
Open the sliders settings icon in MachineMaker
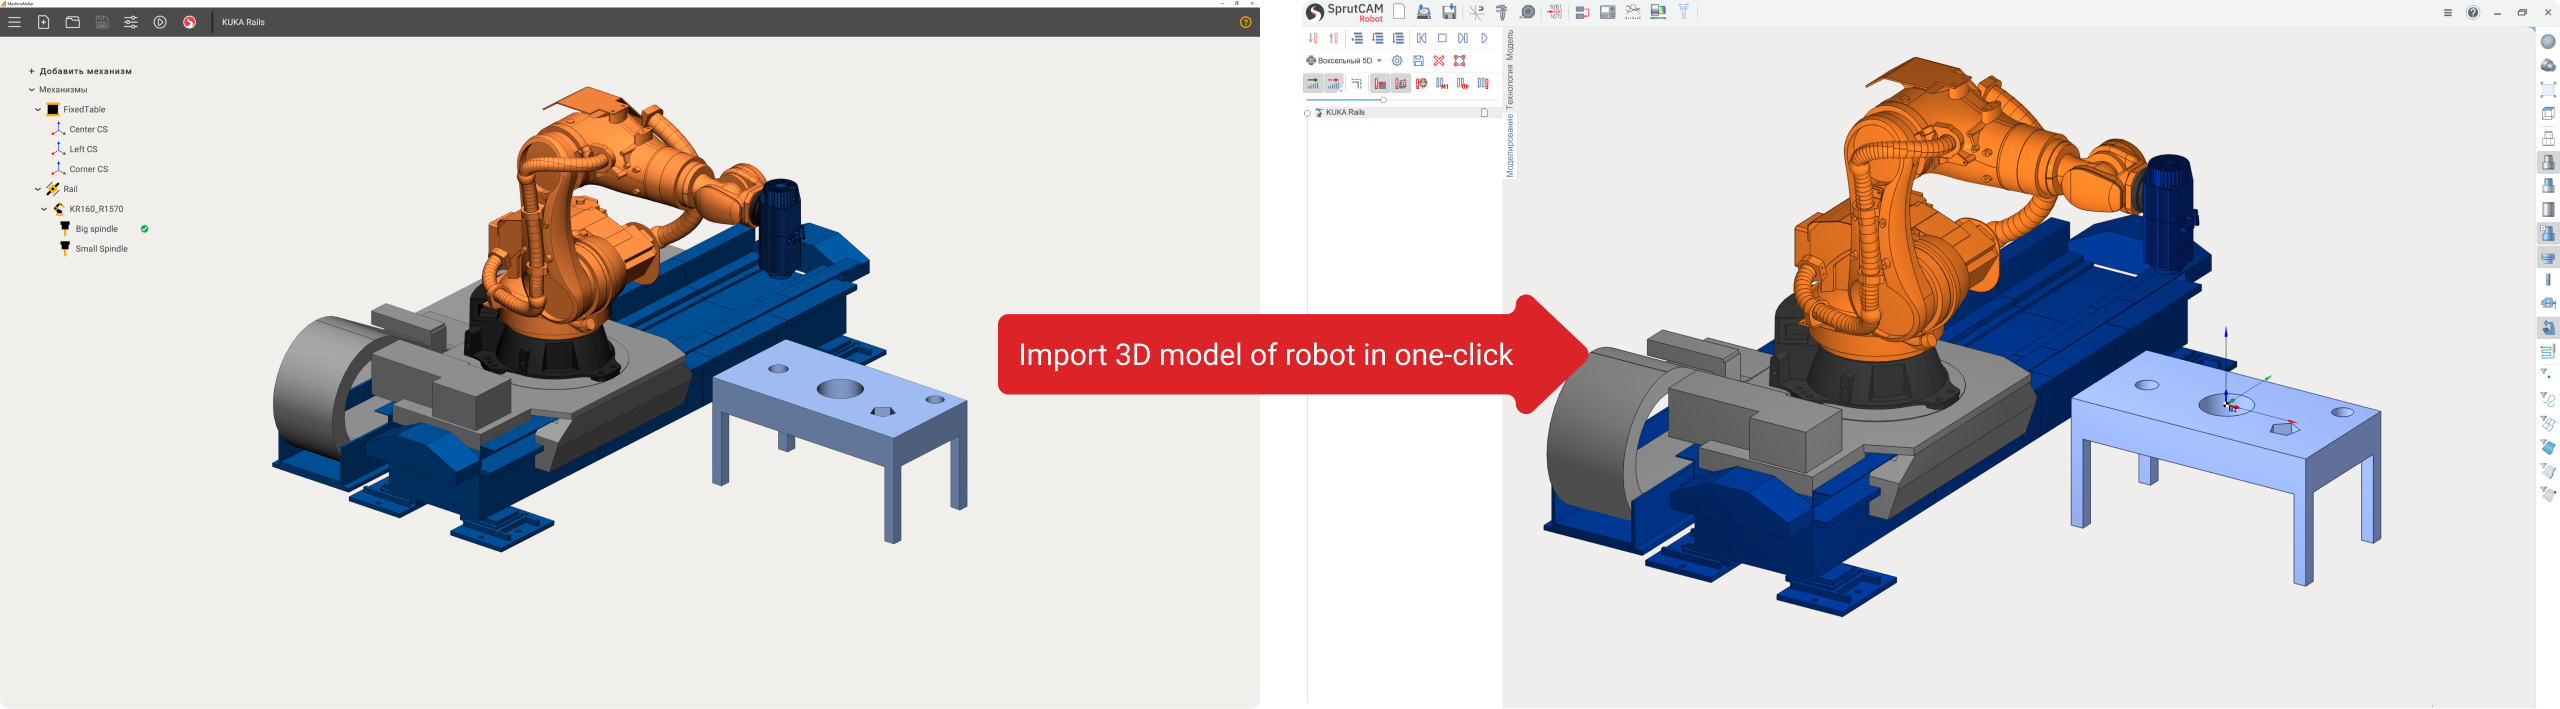[x=131, y=22]
